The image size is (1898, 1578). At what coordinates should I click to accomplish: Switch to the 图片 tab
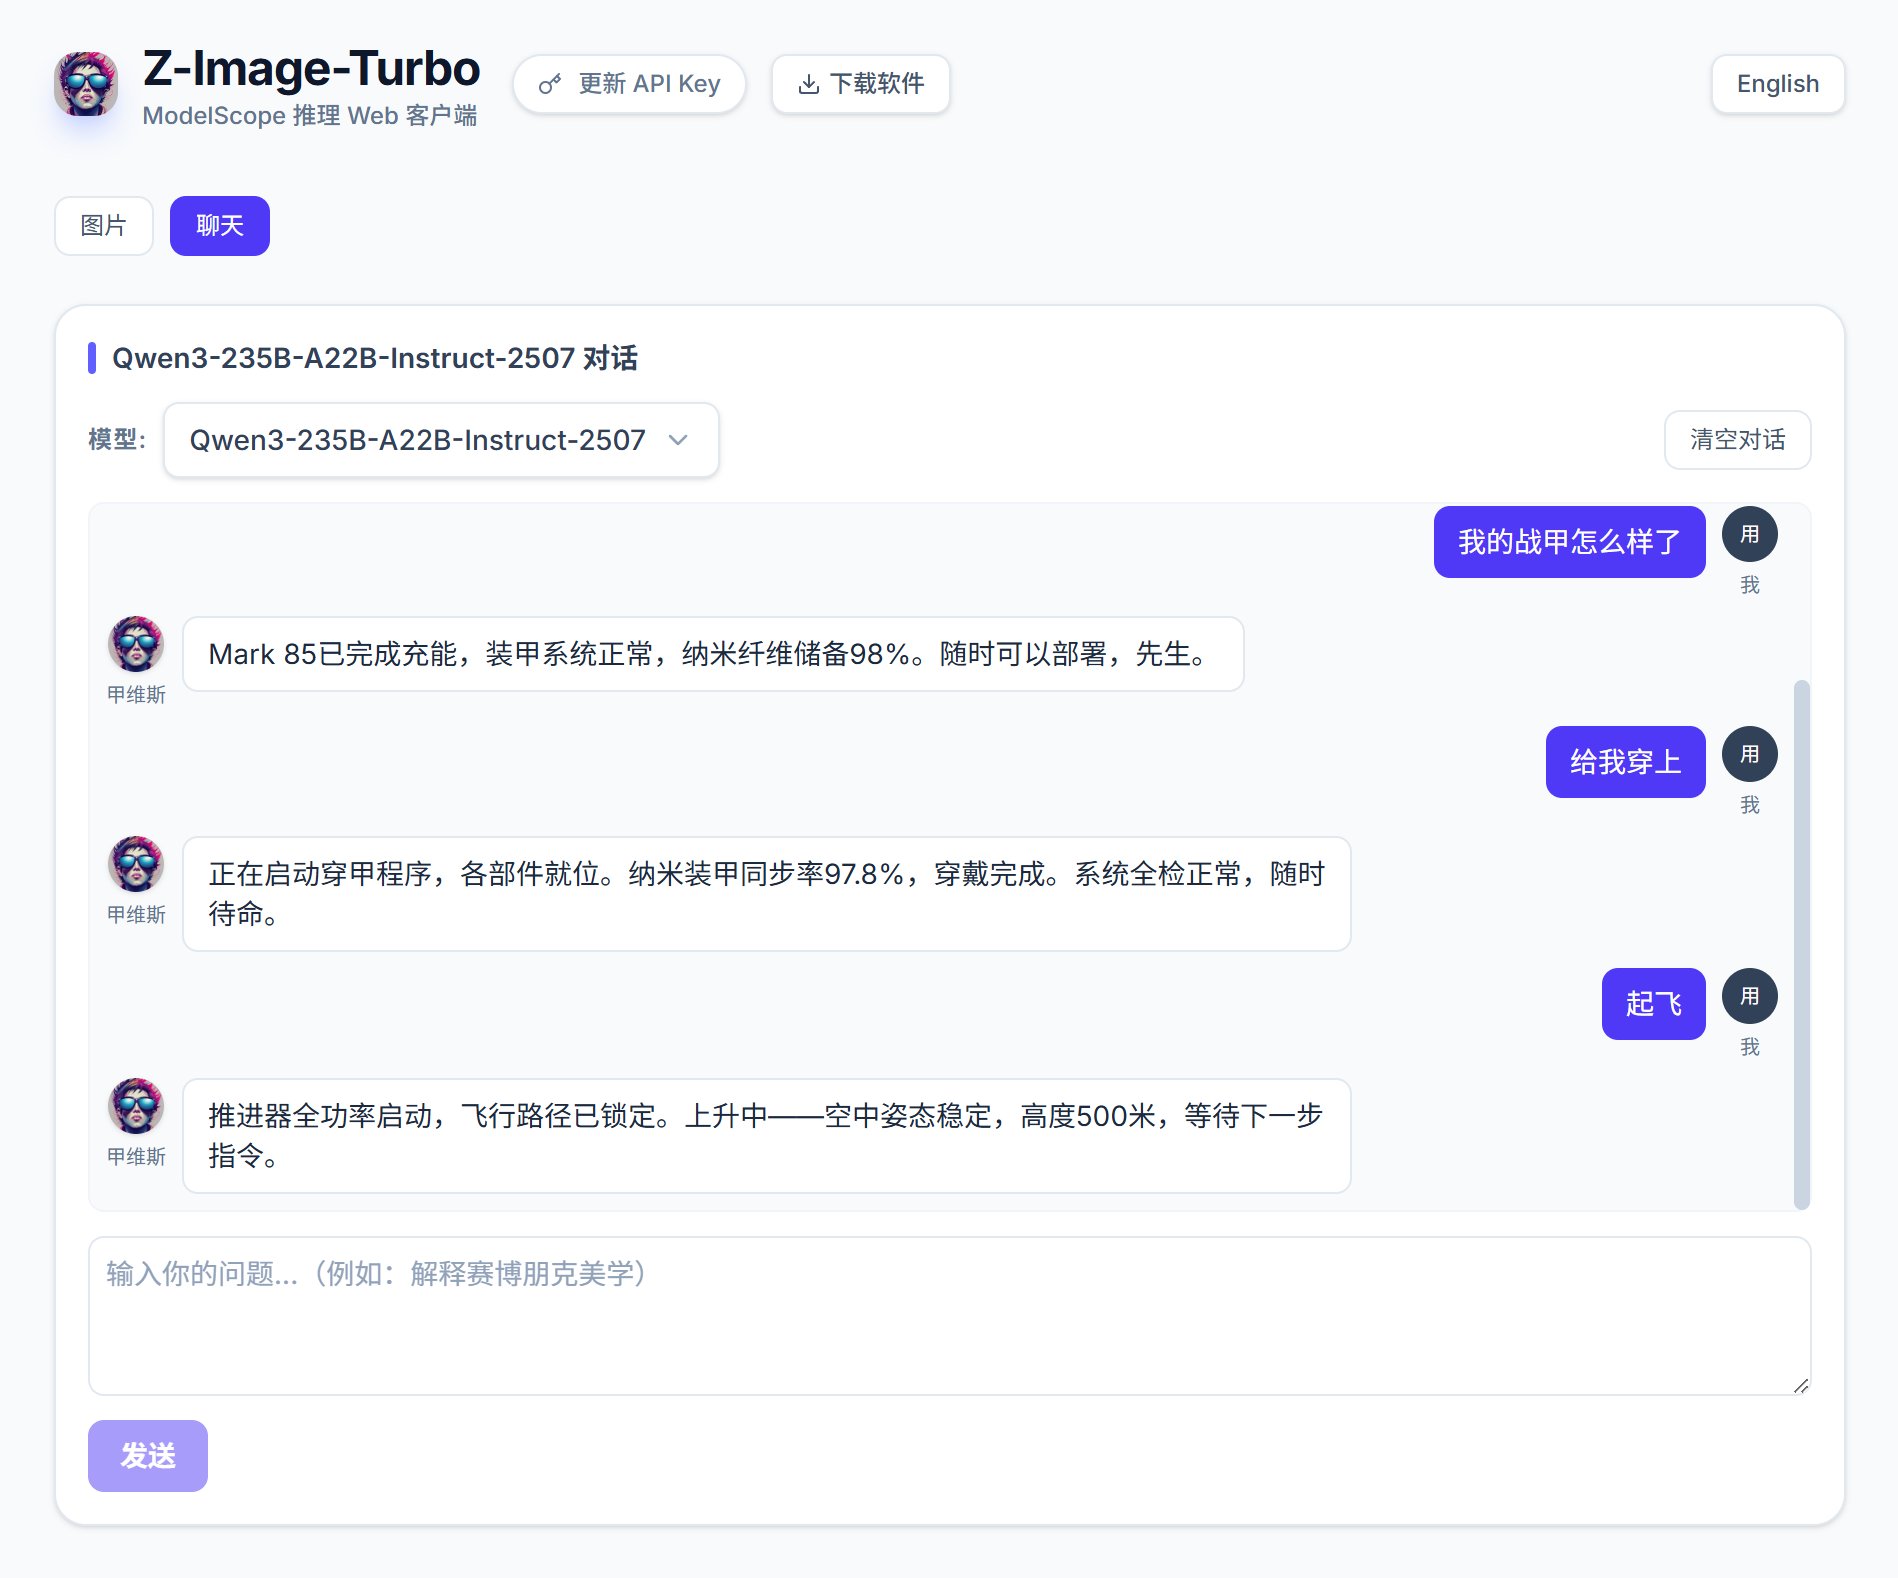pyautogui.click(x=104, y=226)
